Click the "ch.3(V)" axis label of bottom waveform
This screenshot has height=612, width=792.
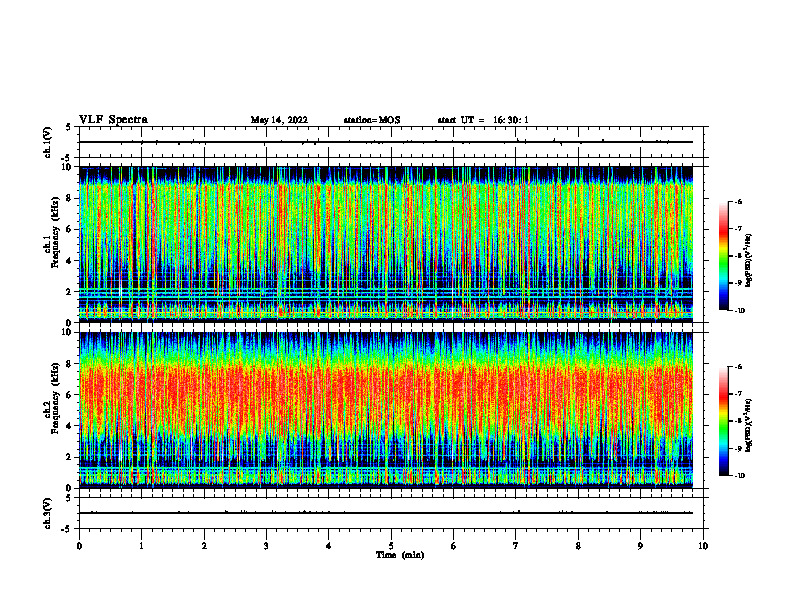pyautogui.click(x=47, y=513)
